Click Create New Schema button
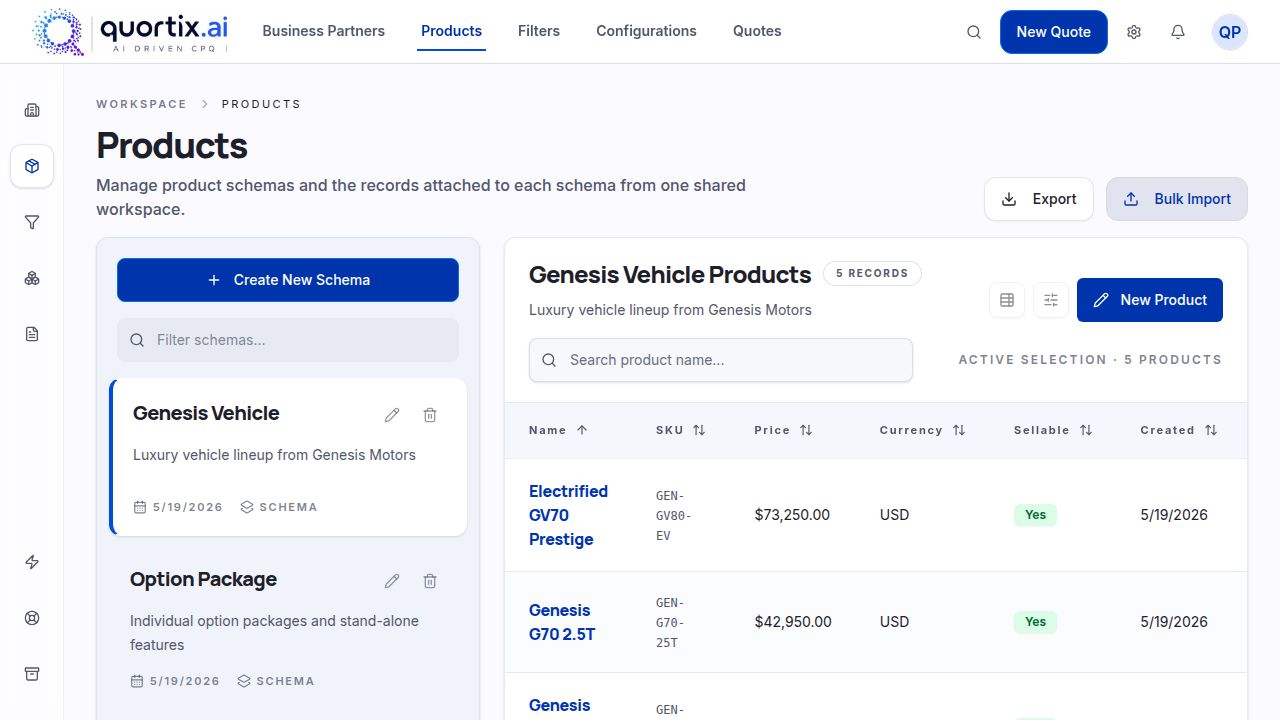The width and height of the screenshot is (1280, 720). point(288,280)
